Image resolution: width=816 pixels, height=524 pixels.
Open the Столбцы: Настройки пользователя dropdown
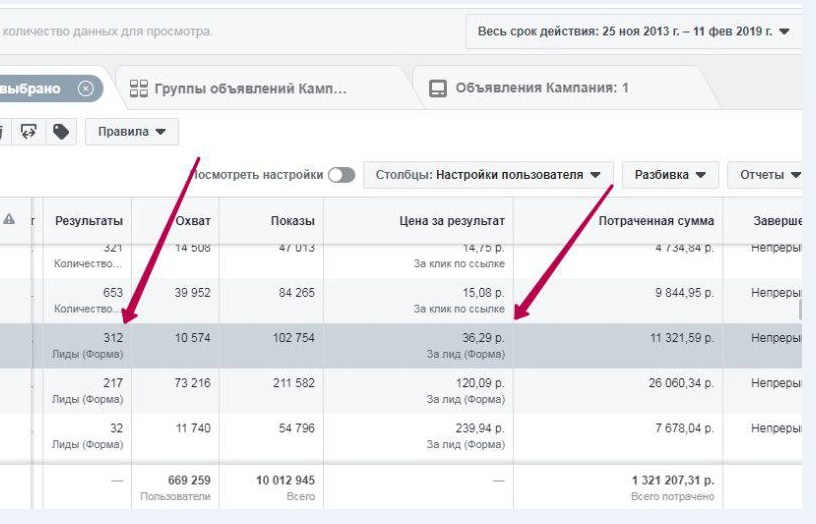click(488, 175)
